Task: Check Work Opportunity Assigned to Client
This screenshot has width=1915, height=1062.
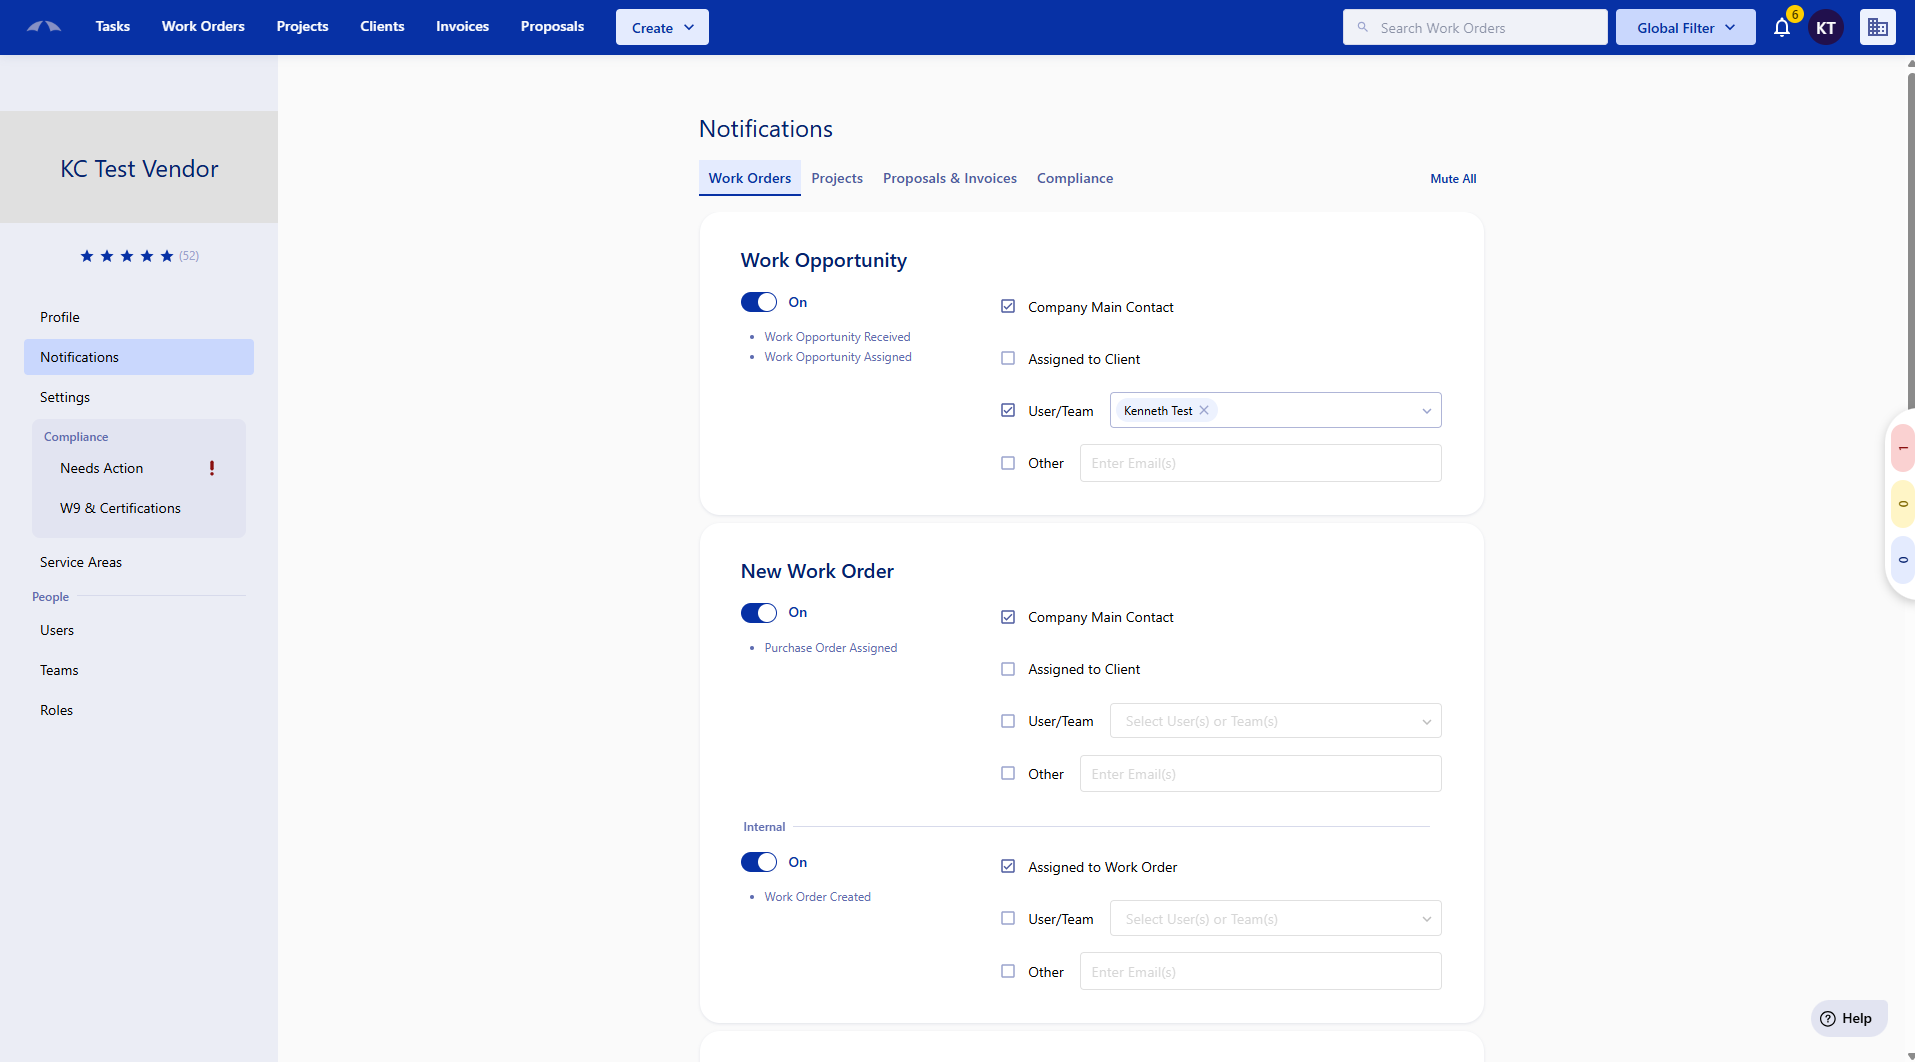Action: (x=1008, y=359)
